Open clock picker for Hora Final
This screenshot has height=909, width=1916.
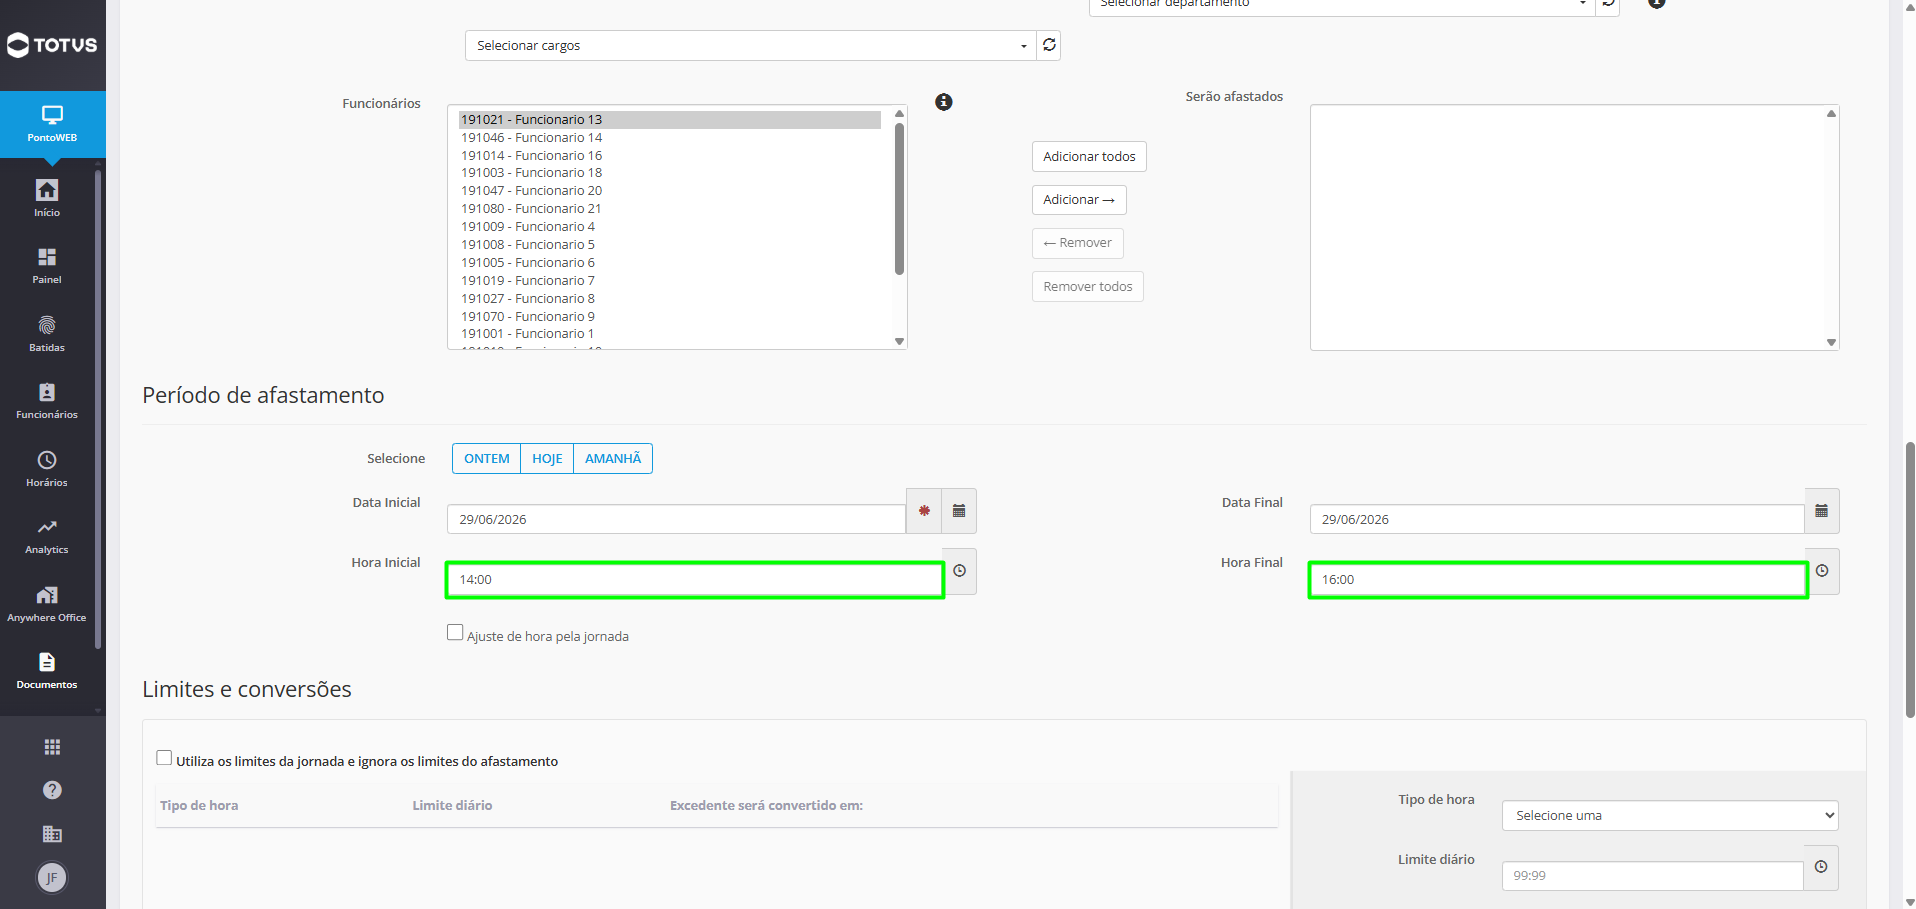pyautogui.click(x=1822, y=571)
